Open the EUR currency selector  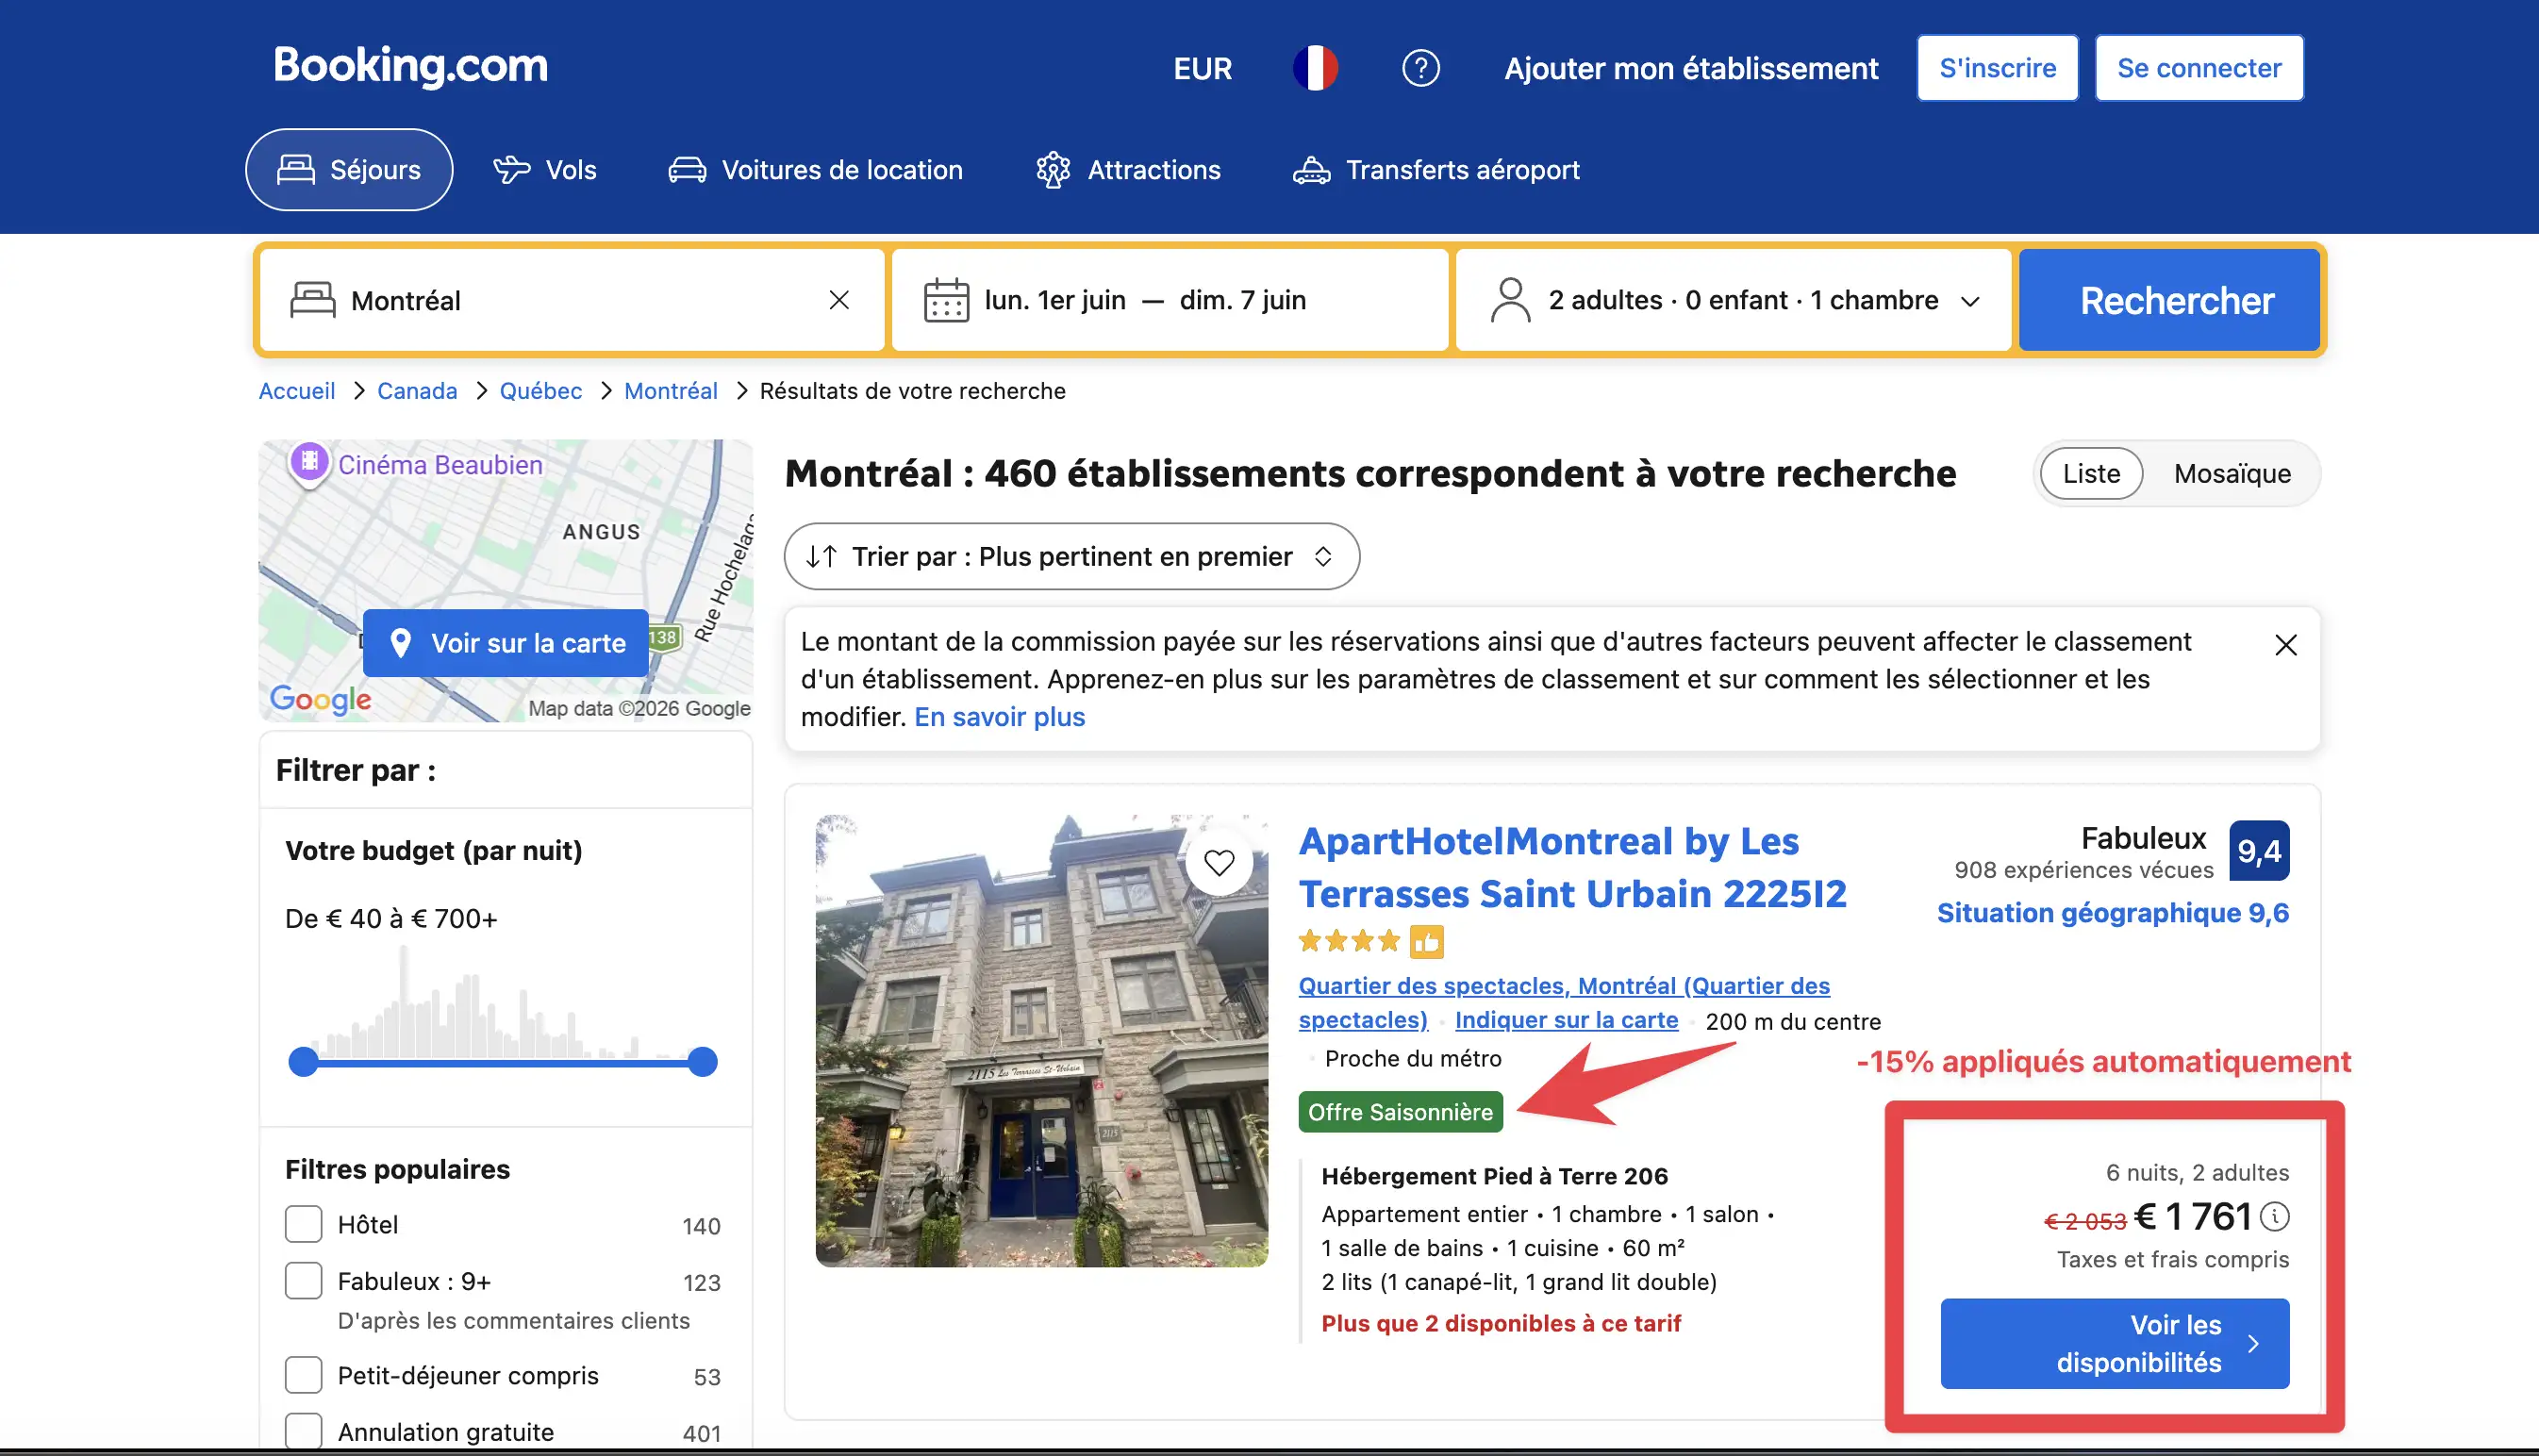[x=1202, y=67]
